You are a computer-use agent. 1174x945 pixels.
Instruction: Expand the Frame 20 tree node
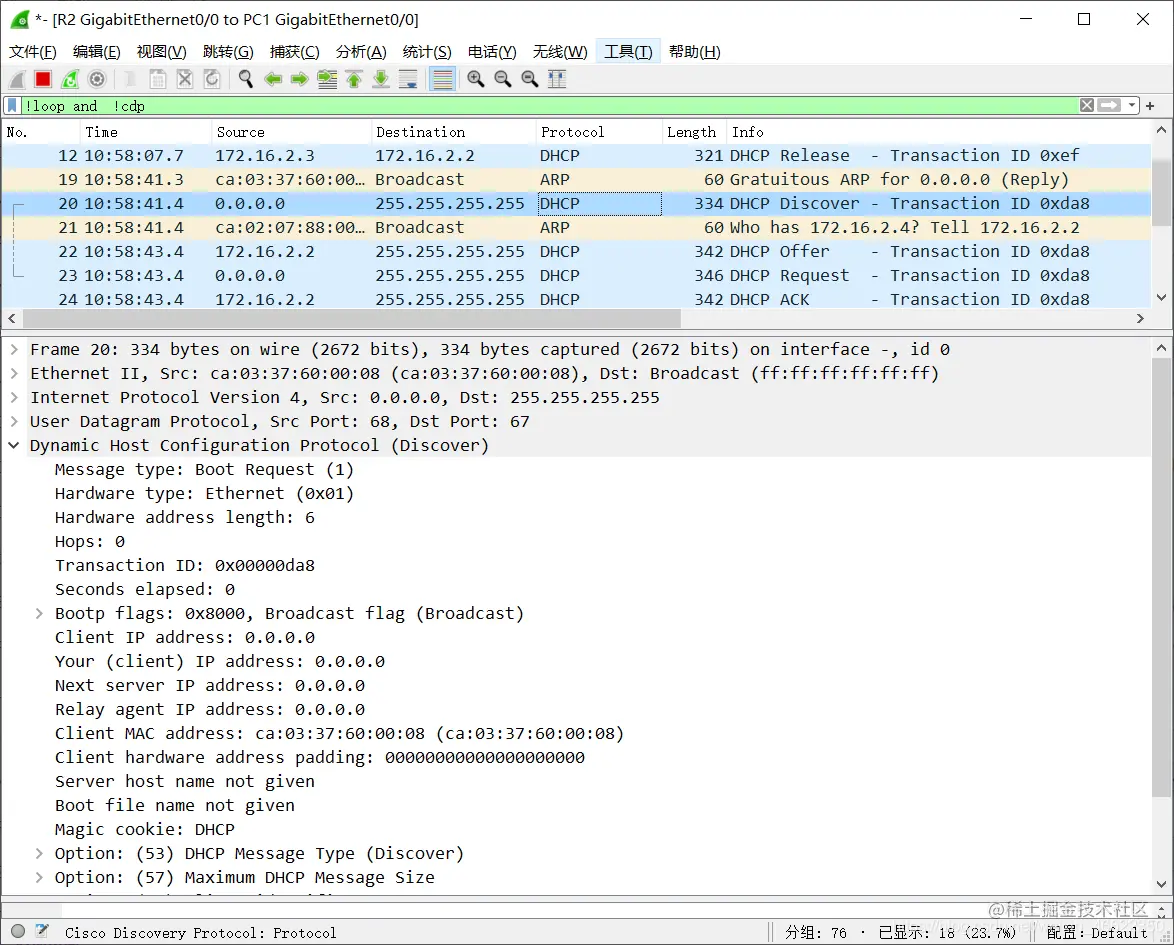[13, 350]
